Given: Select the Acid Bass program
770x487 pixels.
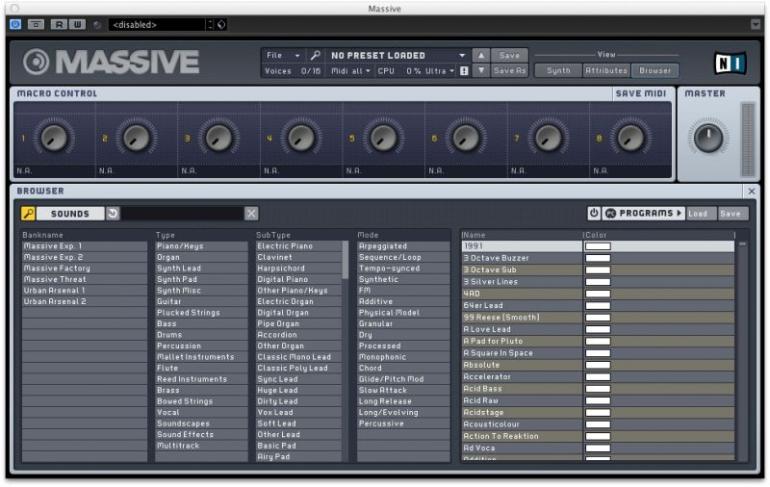Looking at the screenshot, I should point(522,389).
